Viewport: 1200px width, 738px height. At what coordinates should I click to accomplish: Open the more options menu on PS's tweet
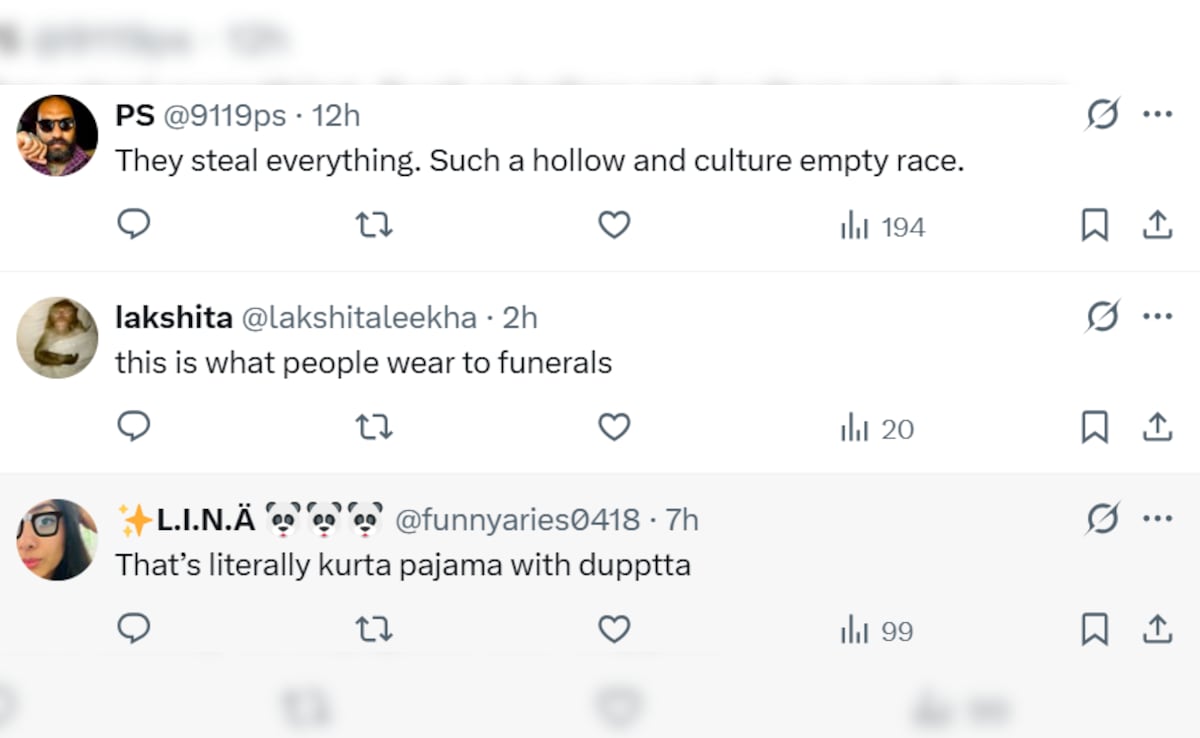(1157, 114)
